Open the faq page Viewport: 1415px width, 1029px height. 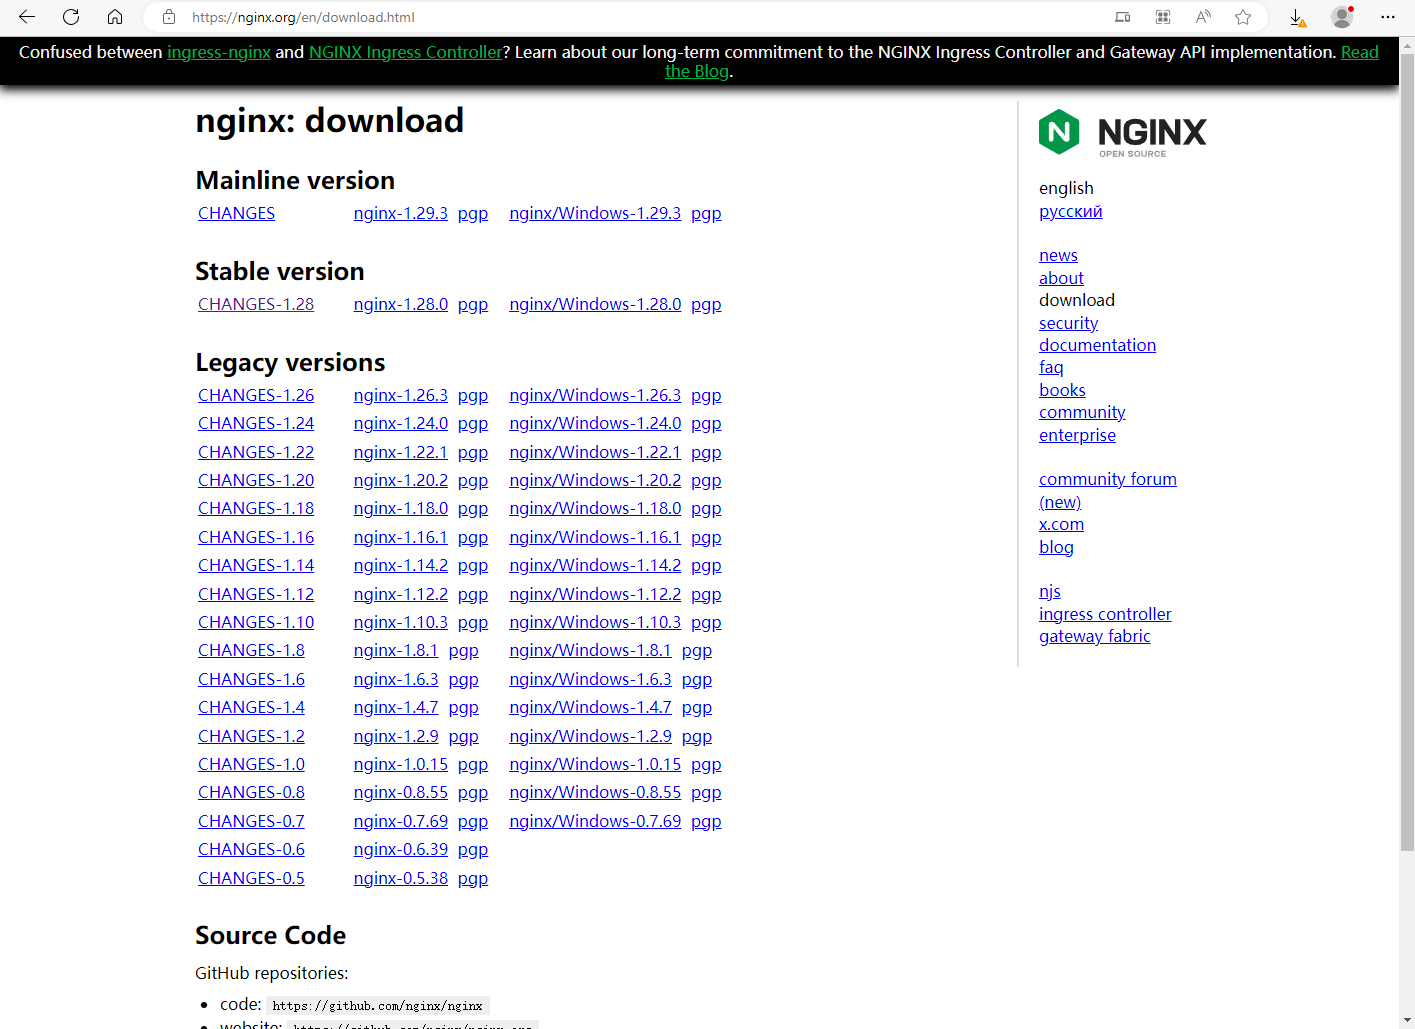pos(1051,367)
